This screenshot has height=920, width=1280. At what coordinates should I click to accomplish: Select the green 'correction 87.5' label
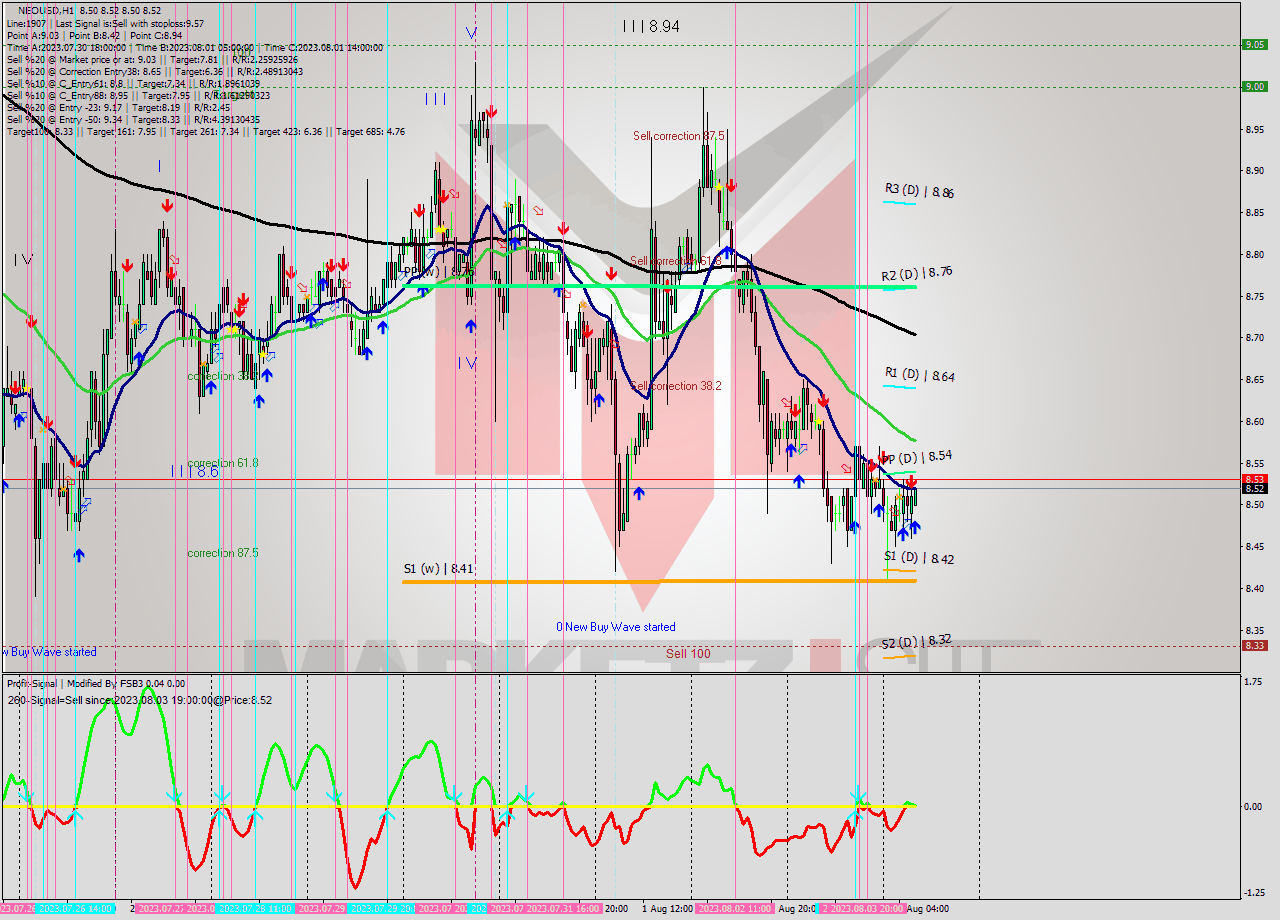coord(222,553)
